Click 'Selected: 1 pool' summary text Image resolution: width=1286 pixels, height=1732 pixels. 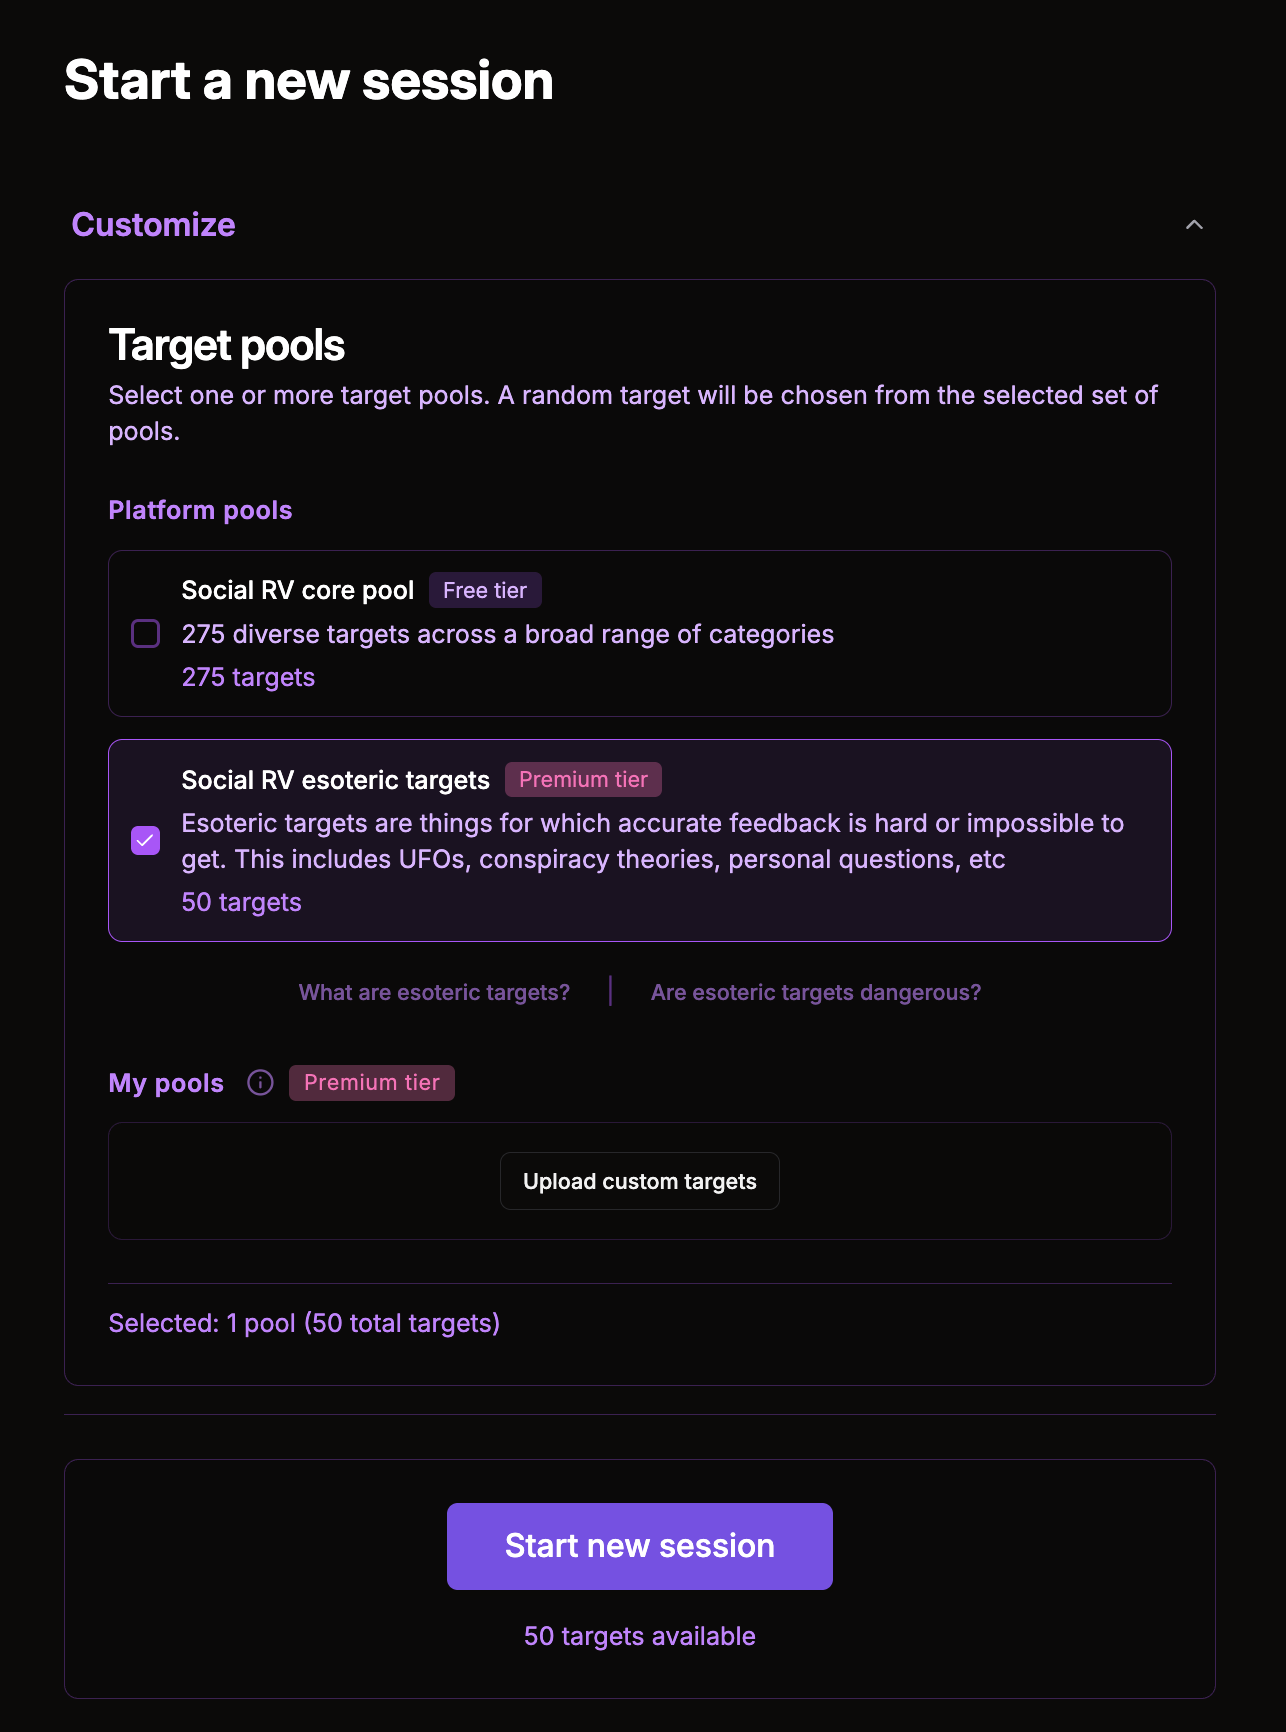click(x=304, y=1323)
